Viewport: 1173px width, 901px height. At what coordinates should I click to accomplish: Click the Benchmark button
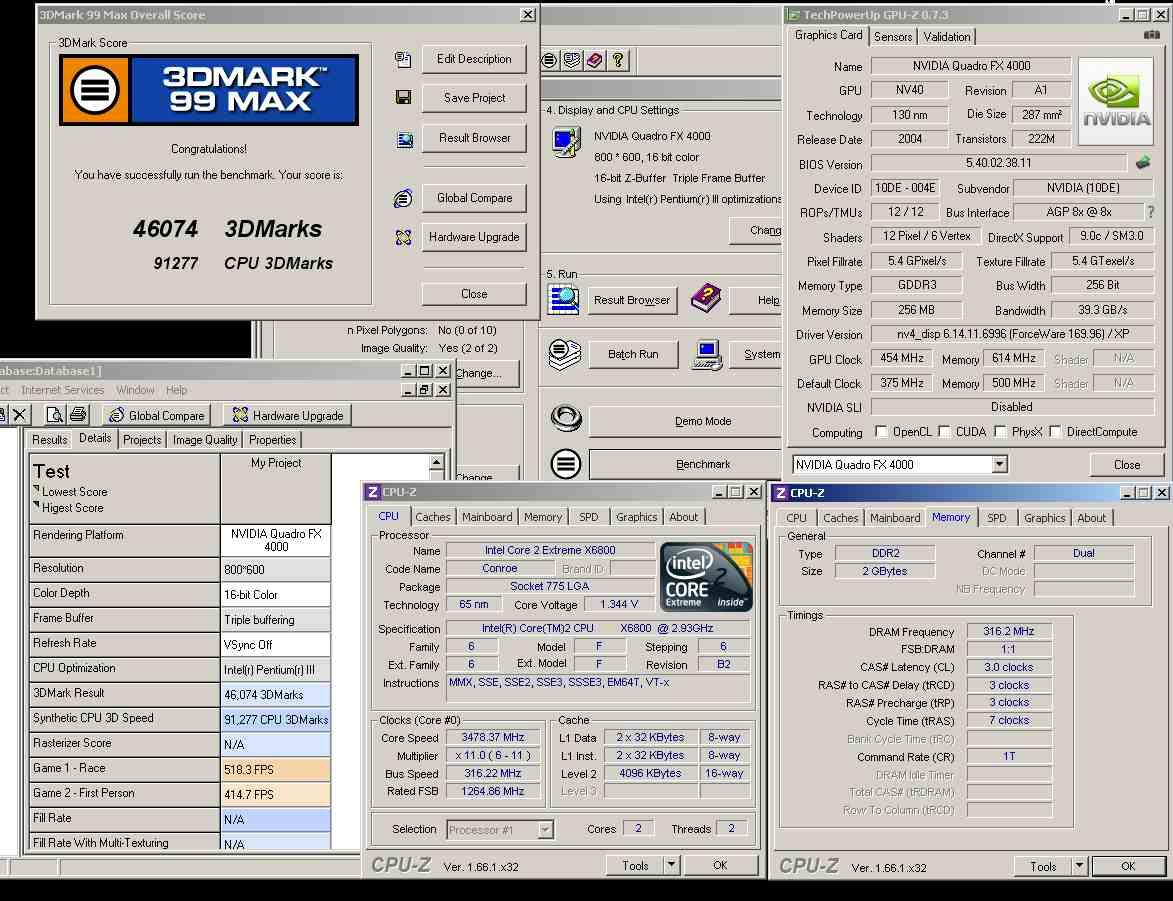[x=684, y=465]
